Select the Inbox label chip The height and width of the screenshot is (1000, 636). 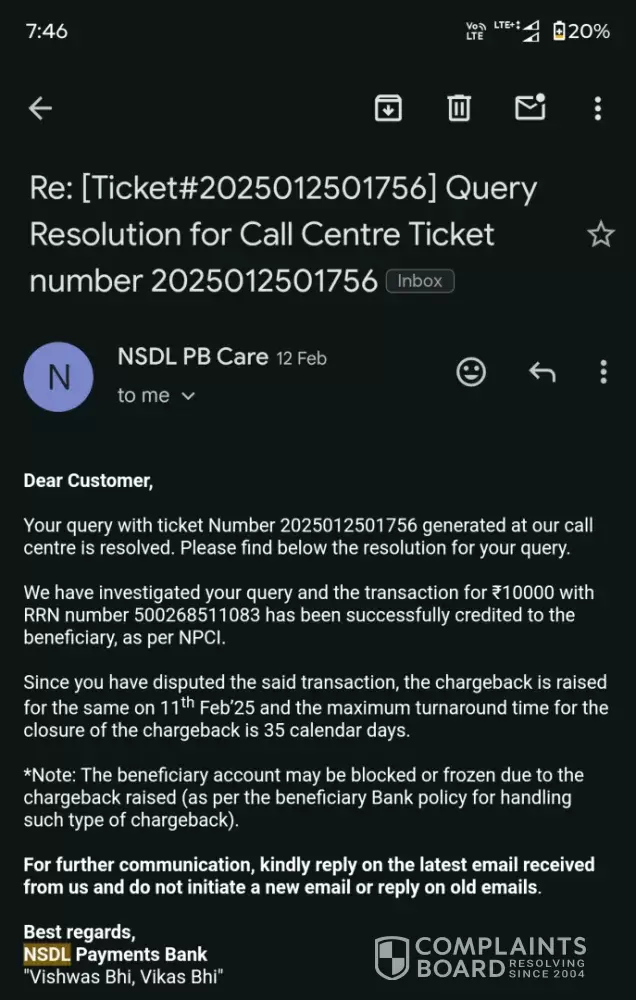[x=420, y=281]
